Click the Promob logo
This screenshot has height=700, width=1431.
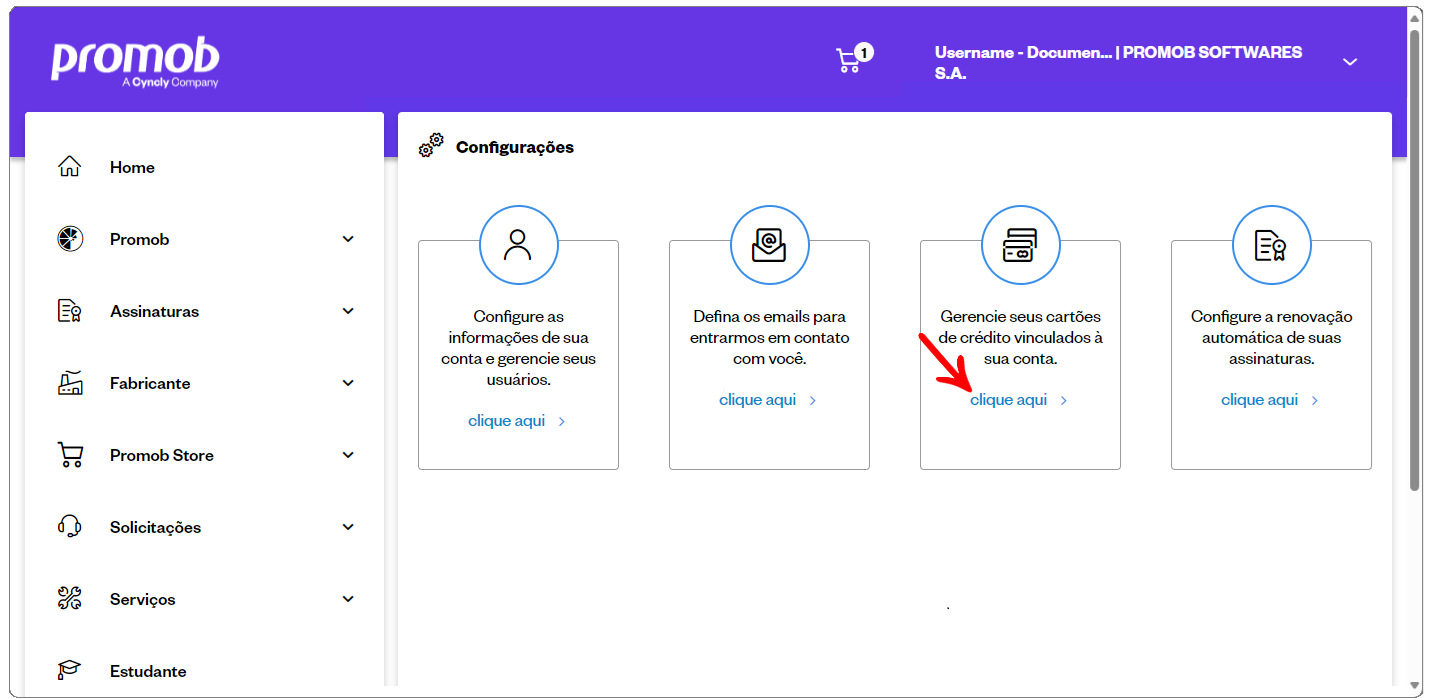click(x=135, y=64)
